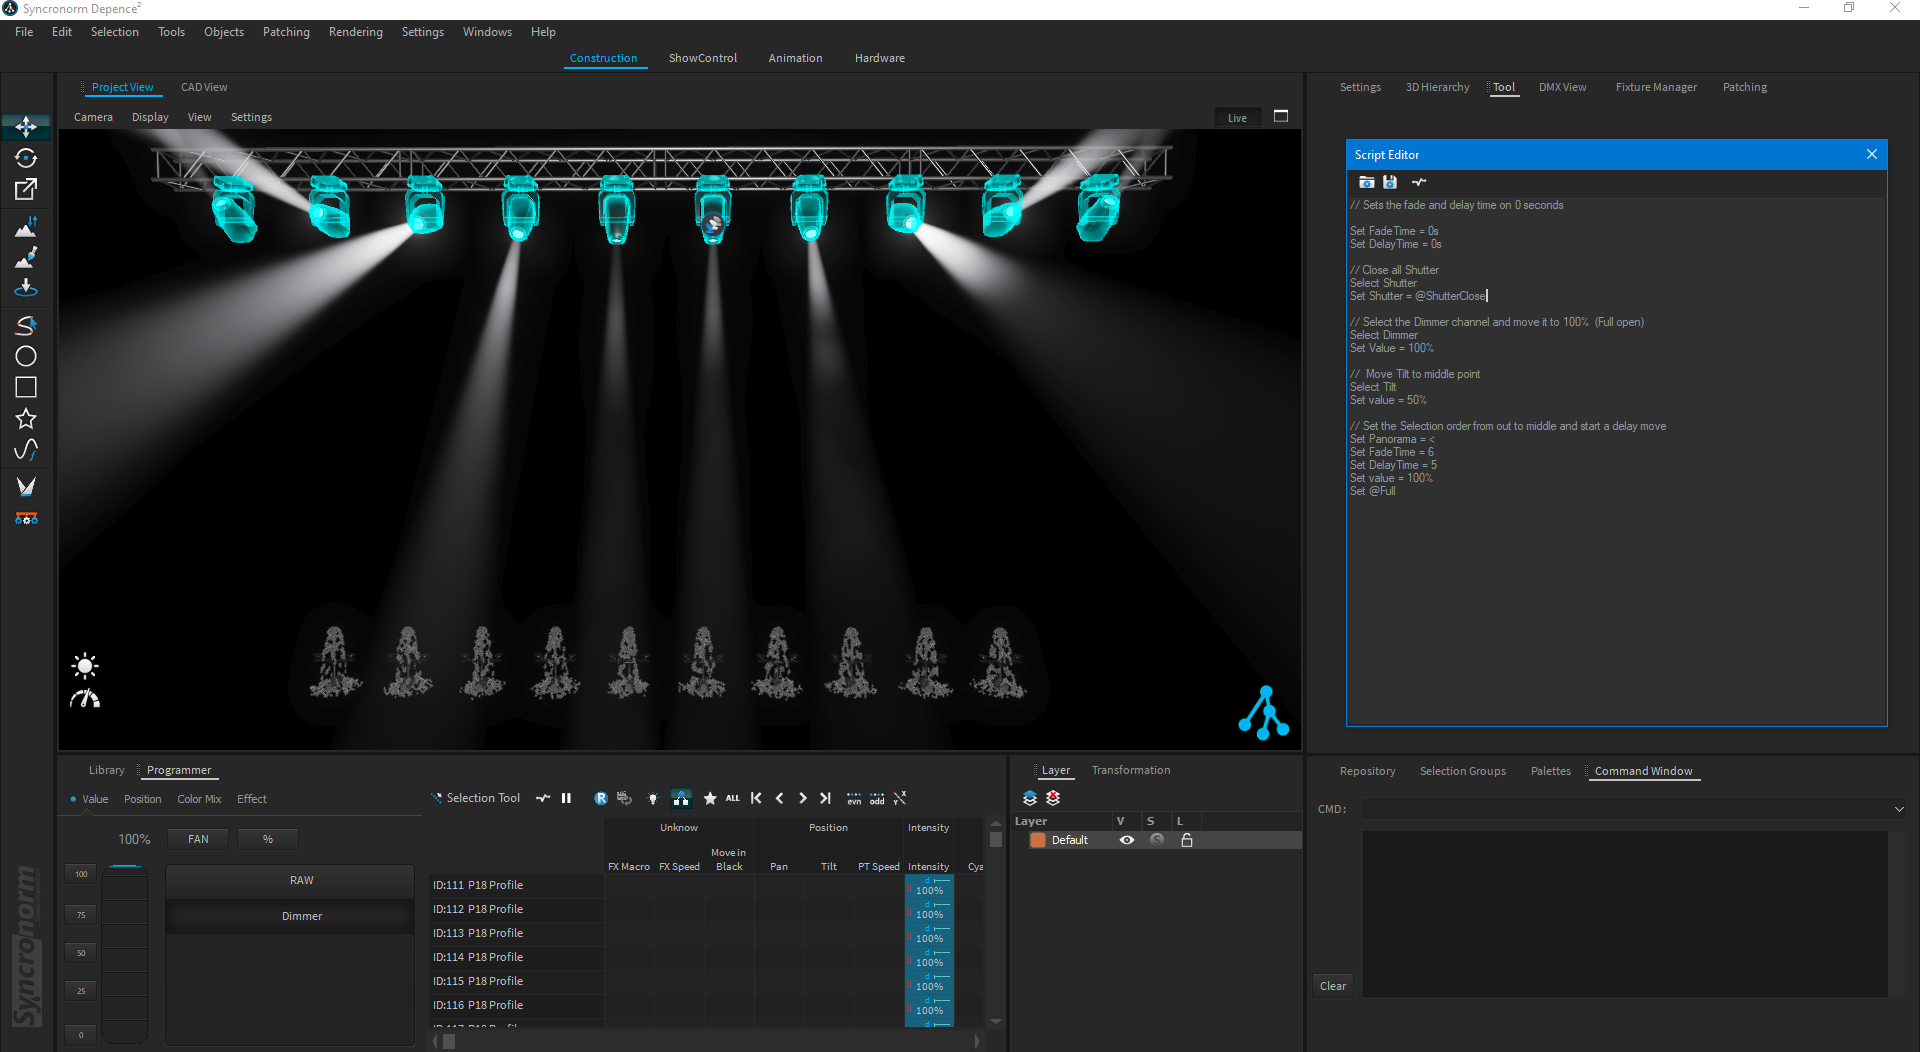Toggle visibility eye of Default layer
Viewport: 1920px width, 1052px height.
point(1127,840)
